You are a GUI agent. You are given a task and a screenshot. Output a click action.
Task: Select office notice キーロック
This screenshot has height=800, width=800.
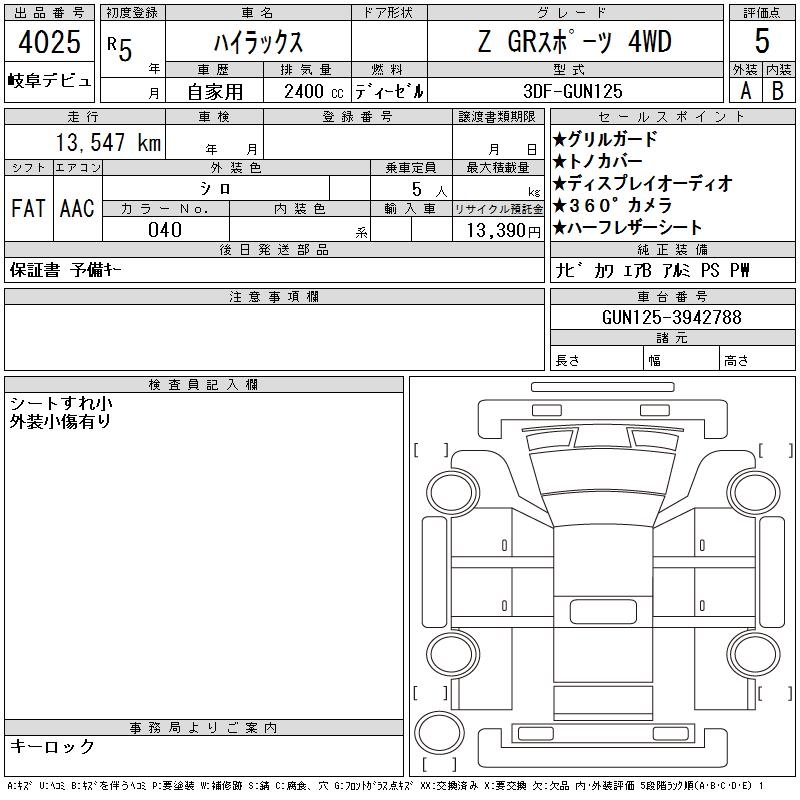point(52,746)
